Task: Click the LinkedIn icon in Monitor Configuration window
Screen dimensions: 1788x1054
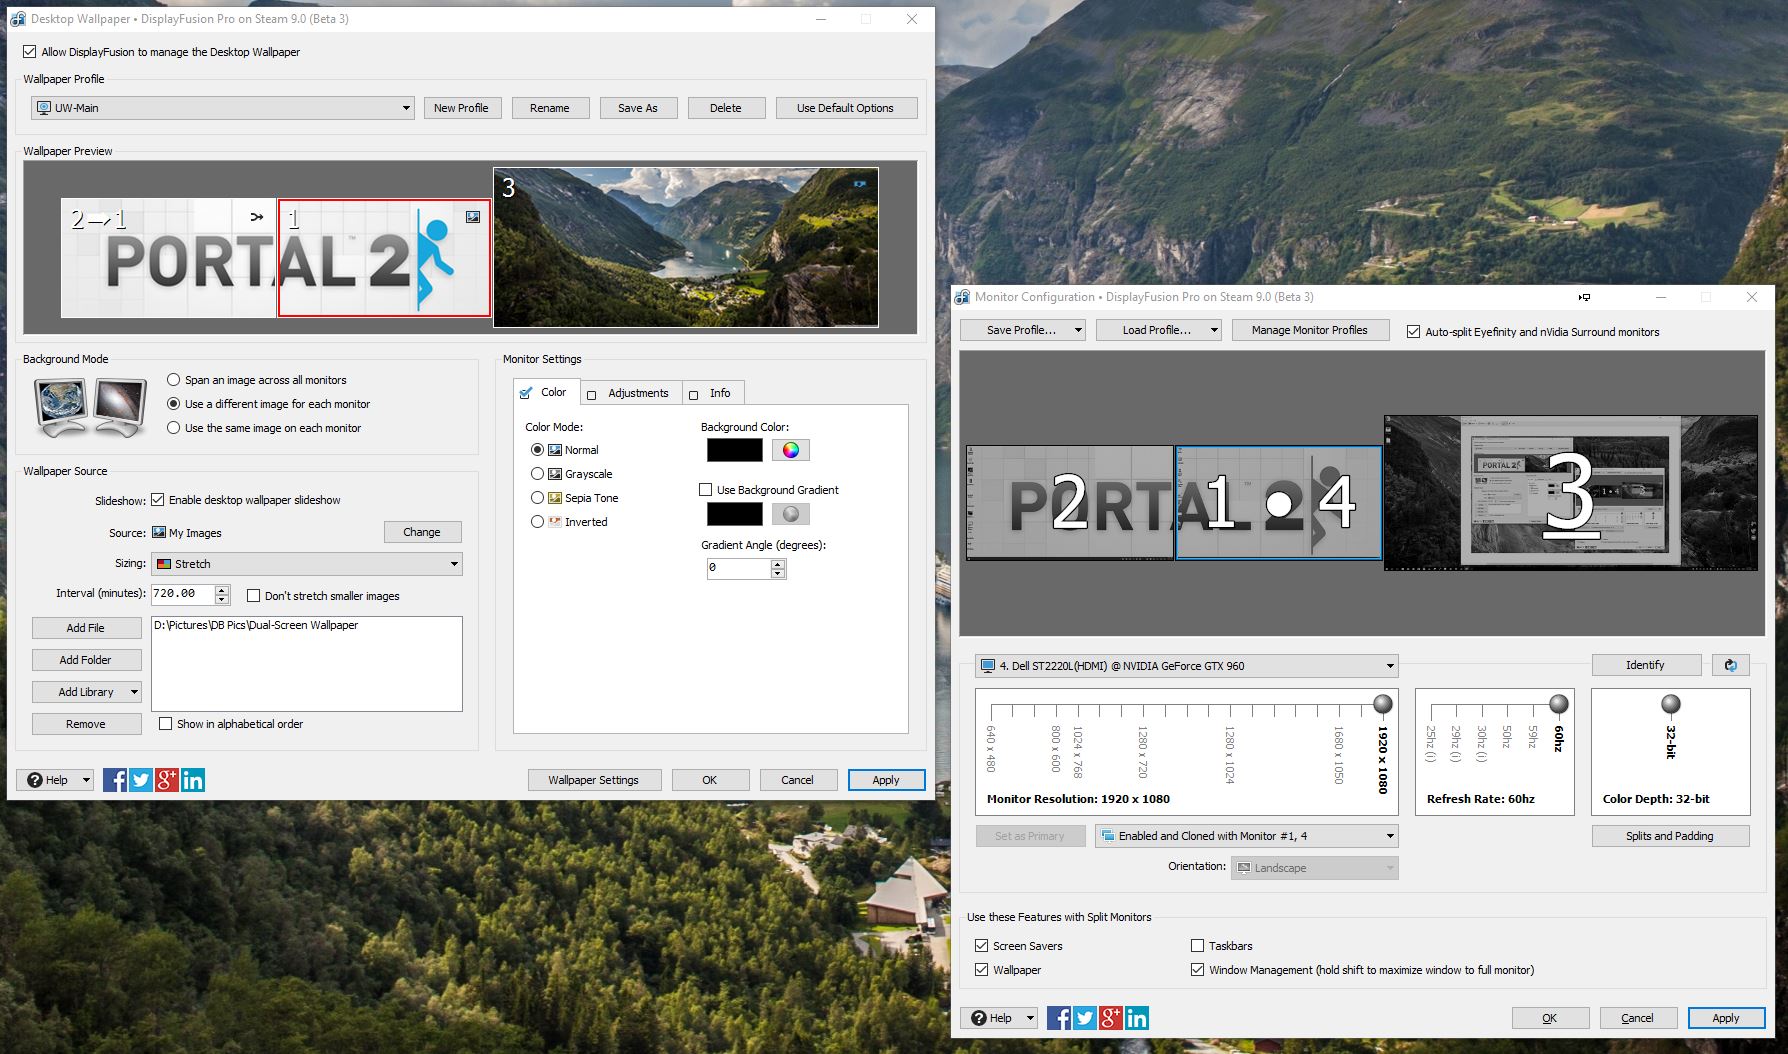Action: click(x=1137, y=1018)
